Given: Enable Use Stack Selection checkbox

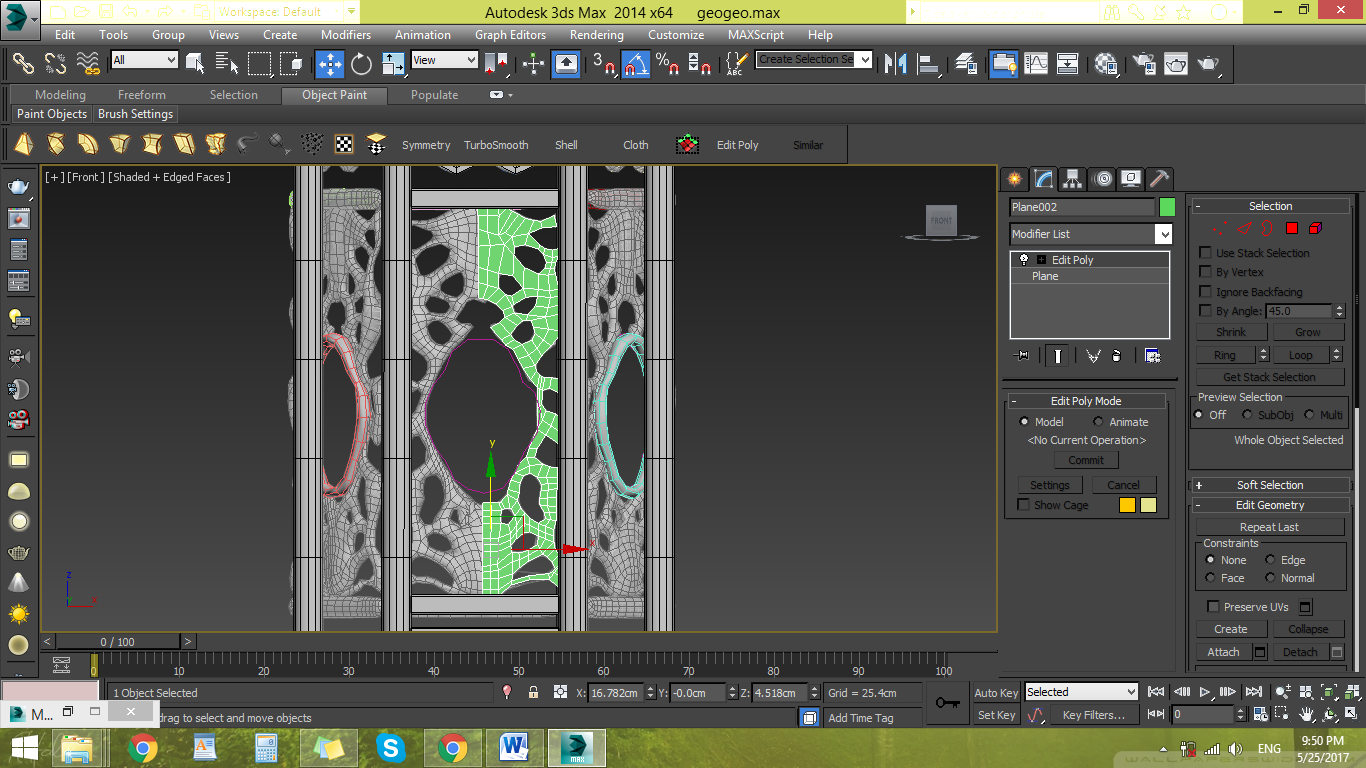Looking at the screenshot, I should [x=1206, y=253].
